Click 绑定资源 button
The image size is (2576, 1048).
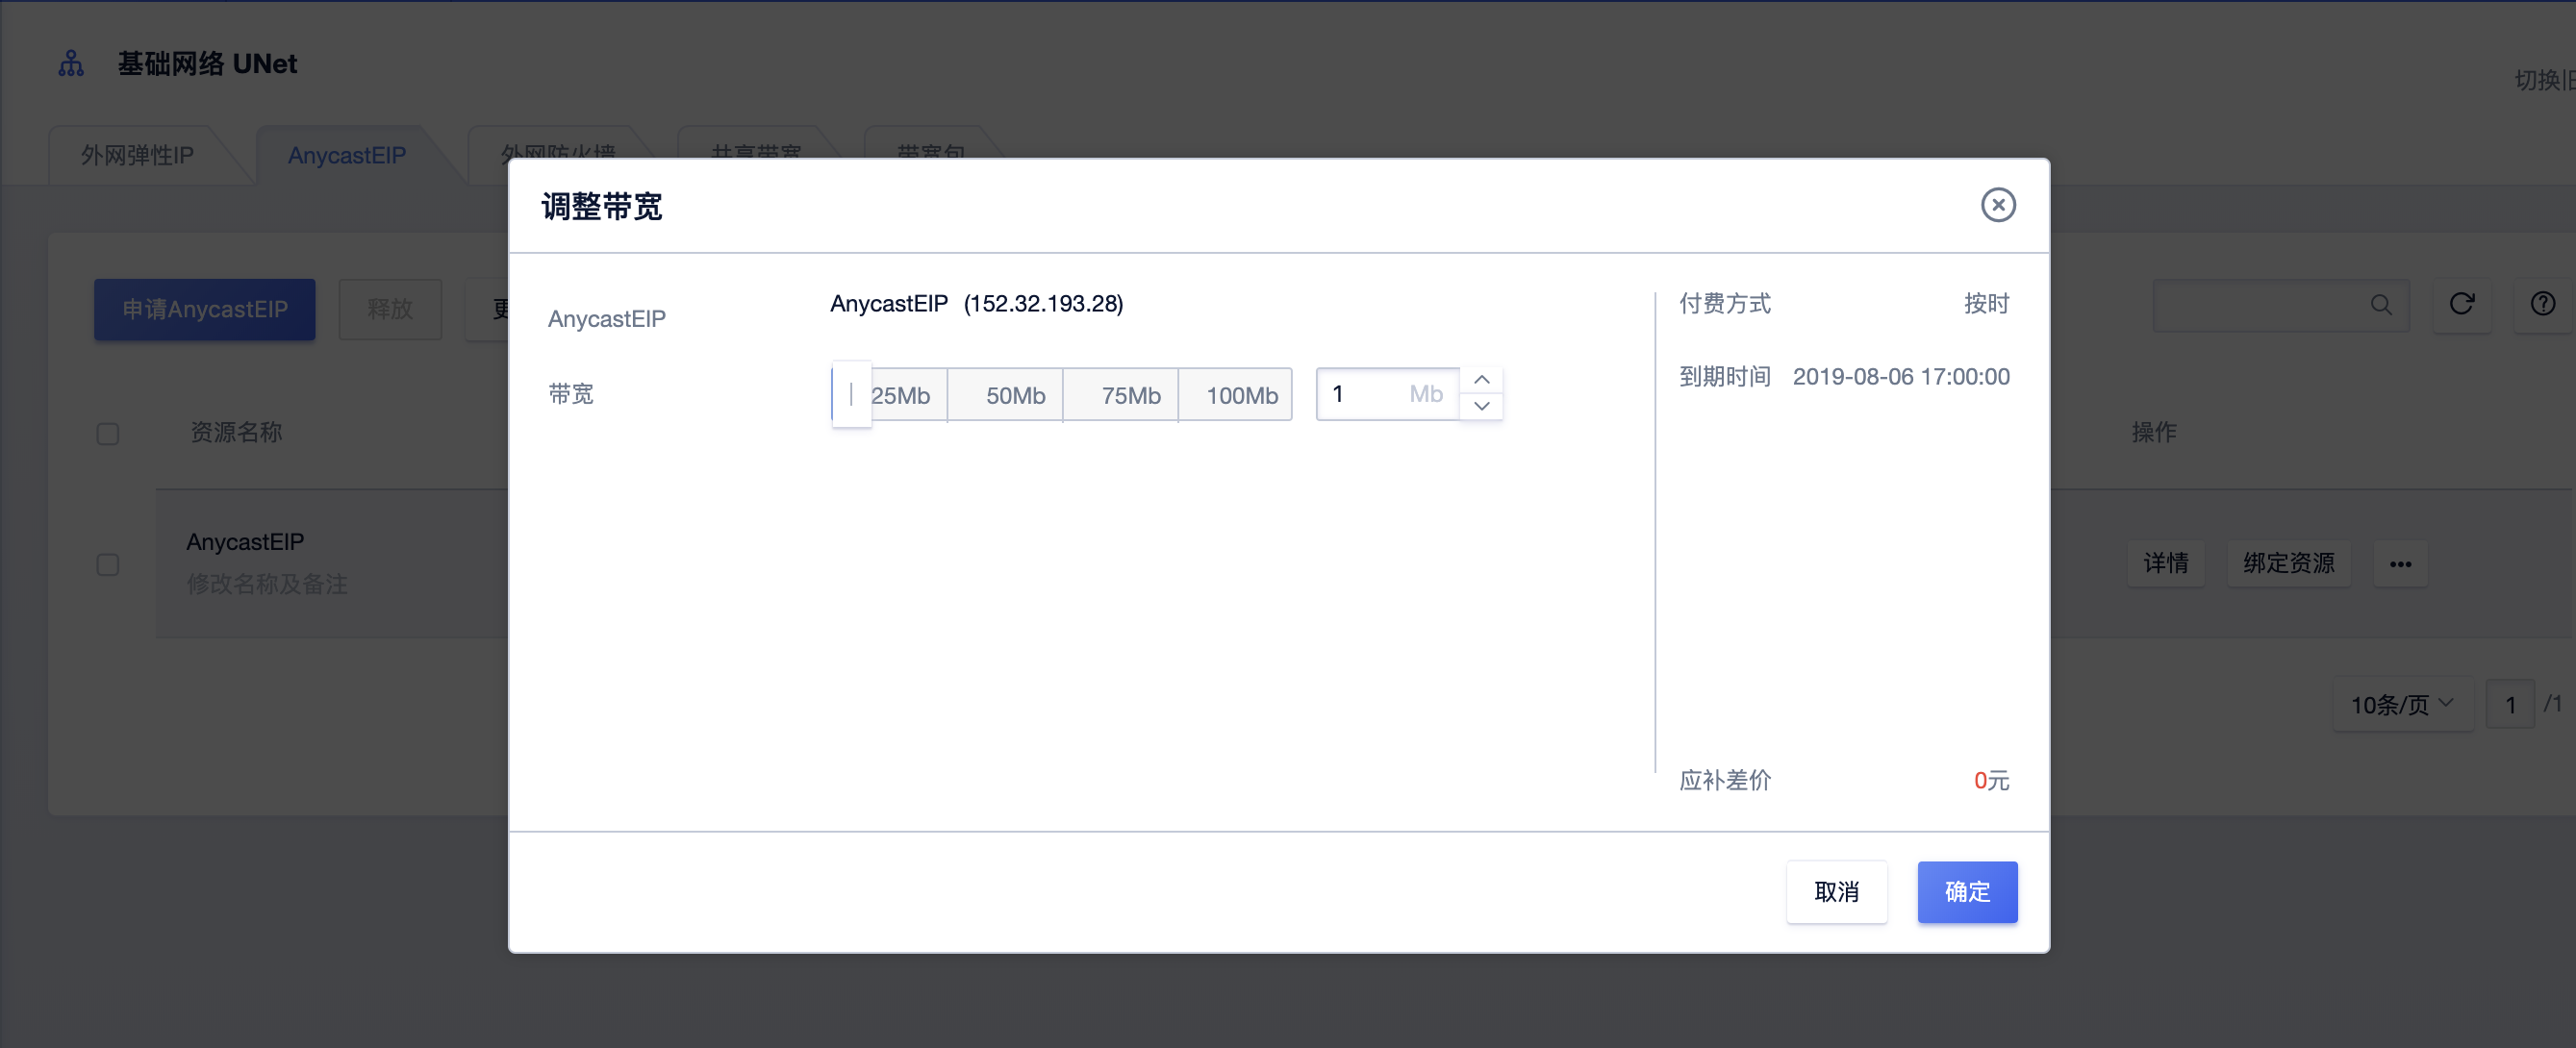[x=2288, y=564]
